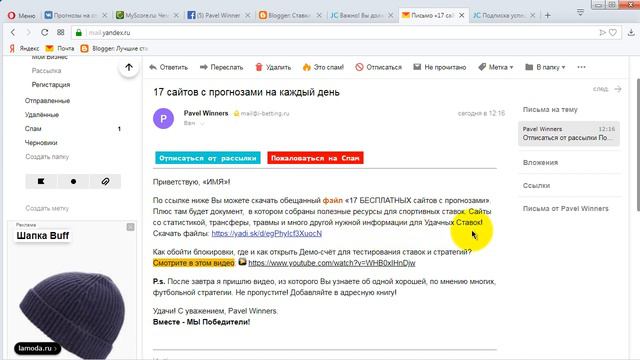Expand Ссылки section
Screen dimensions: 640x360
pyautogui.click(x=536, y=185)
